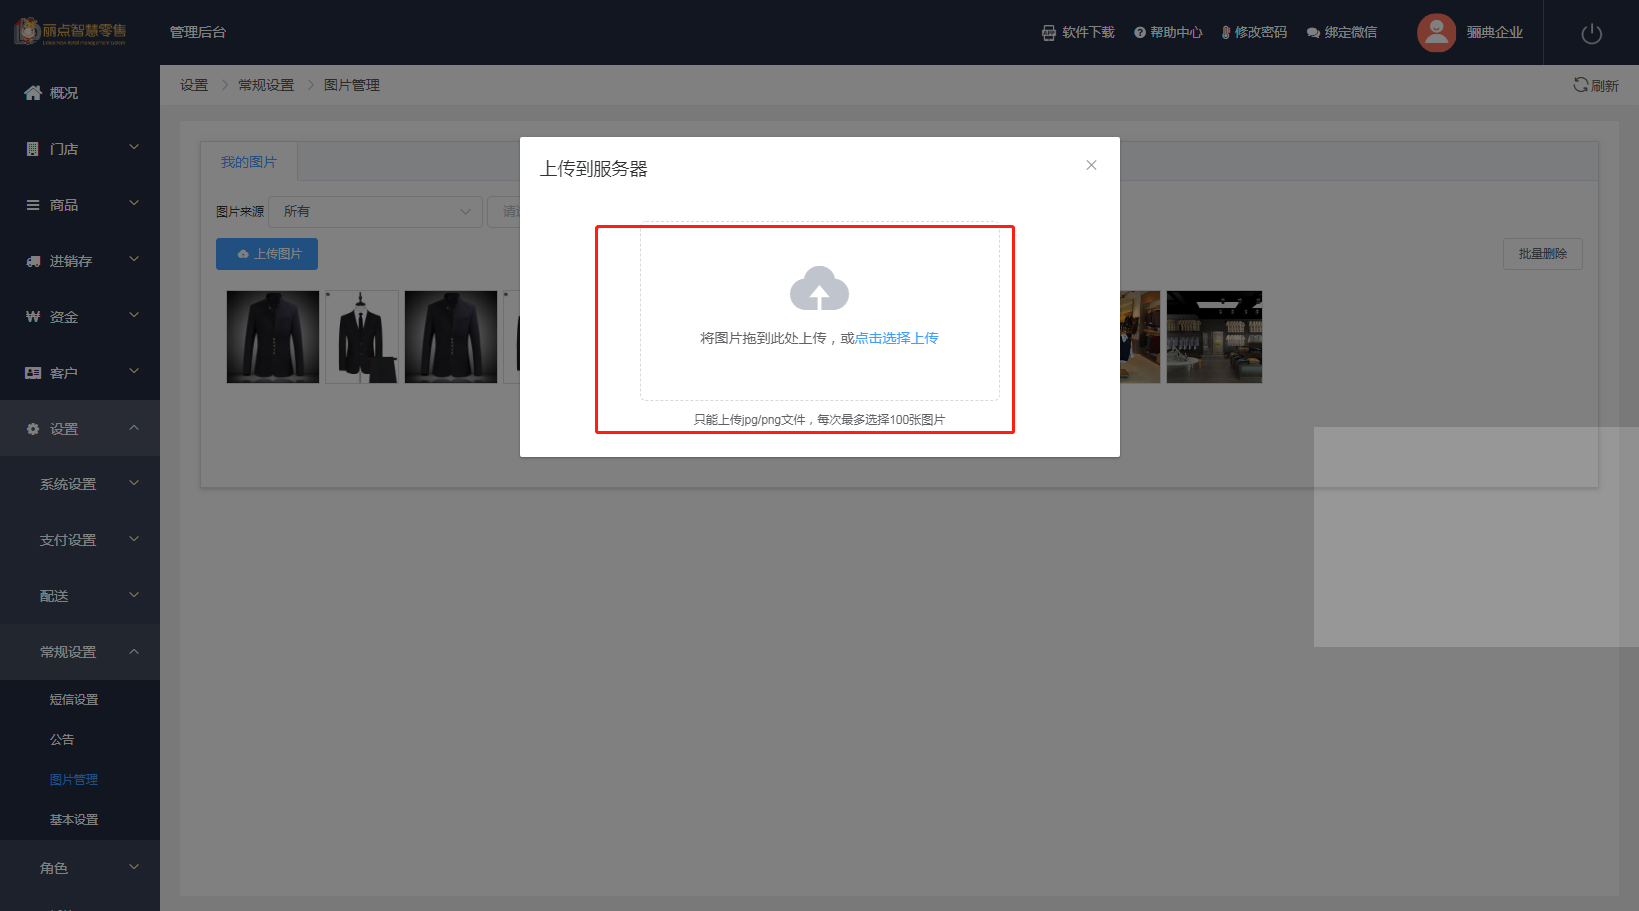The image size is (1639, 911).
Task: Select the suit-on-mannequin thumbnail
Action: (361, 337)
